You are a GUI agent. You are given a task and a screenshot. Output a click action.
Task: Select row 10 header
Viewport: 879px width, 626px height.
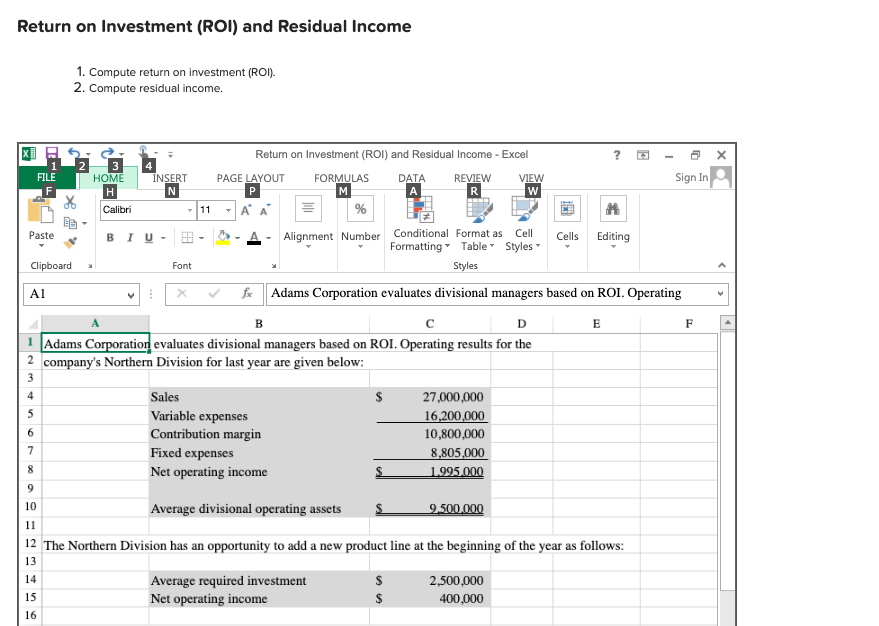point(30,507)
